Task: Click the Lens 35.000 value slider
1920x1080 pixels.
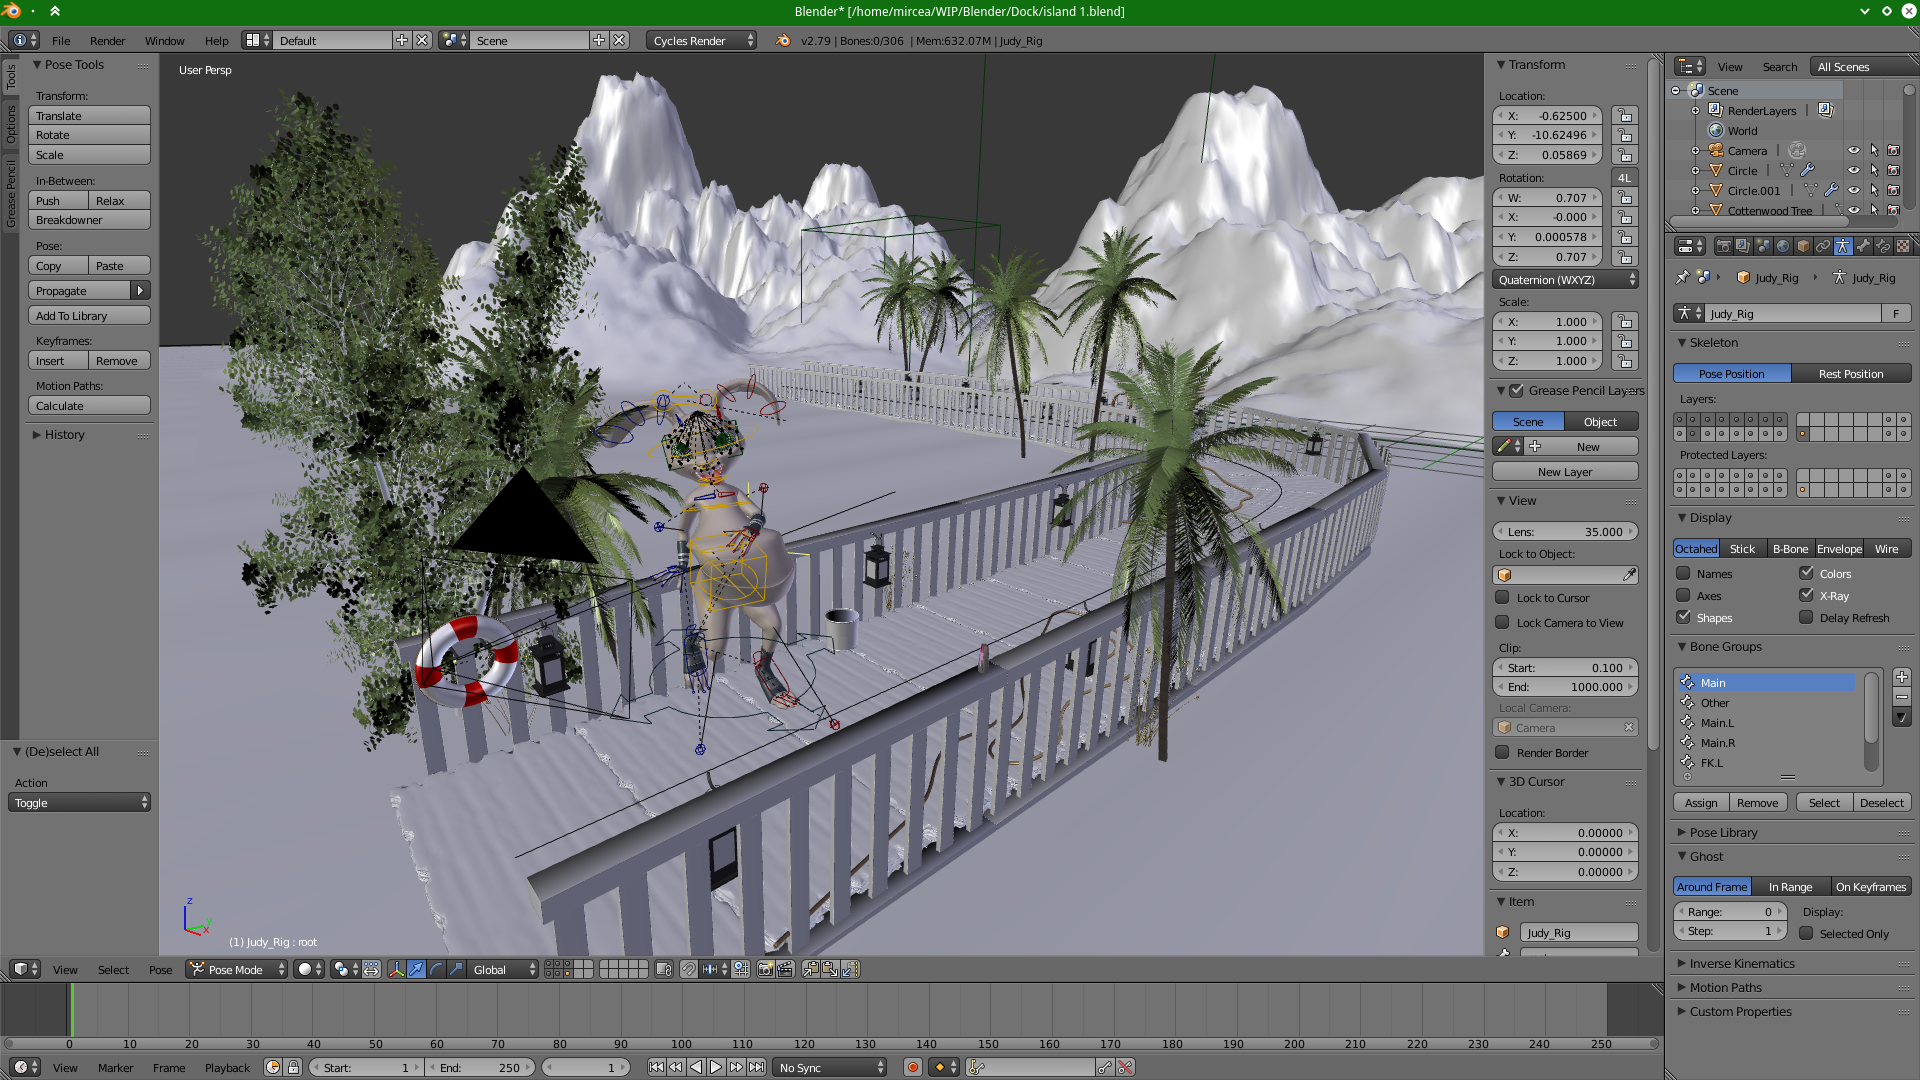Action: (1564, 531)
